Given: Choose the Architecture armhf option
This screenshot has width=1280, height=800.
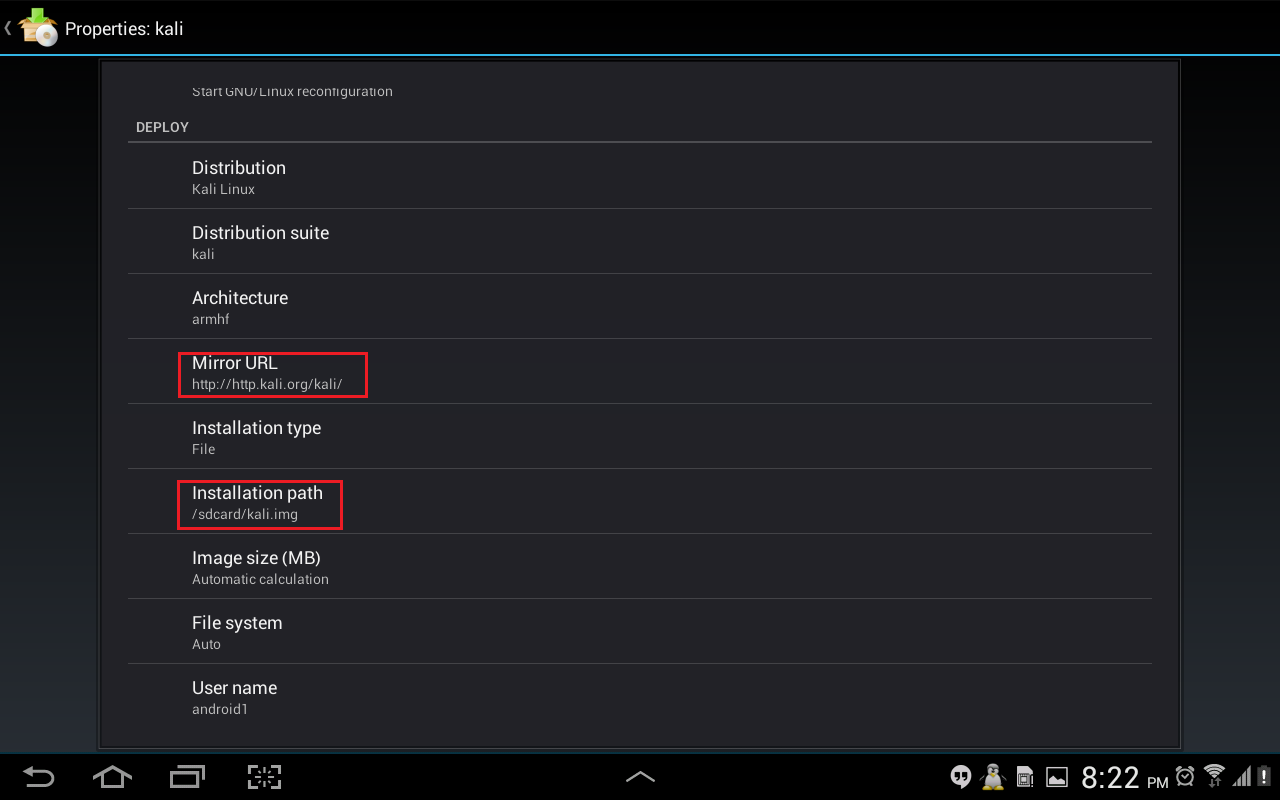Looking at the screenshot, I should point(640,307).
